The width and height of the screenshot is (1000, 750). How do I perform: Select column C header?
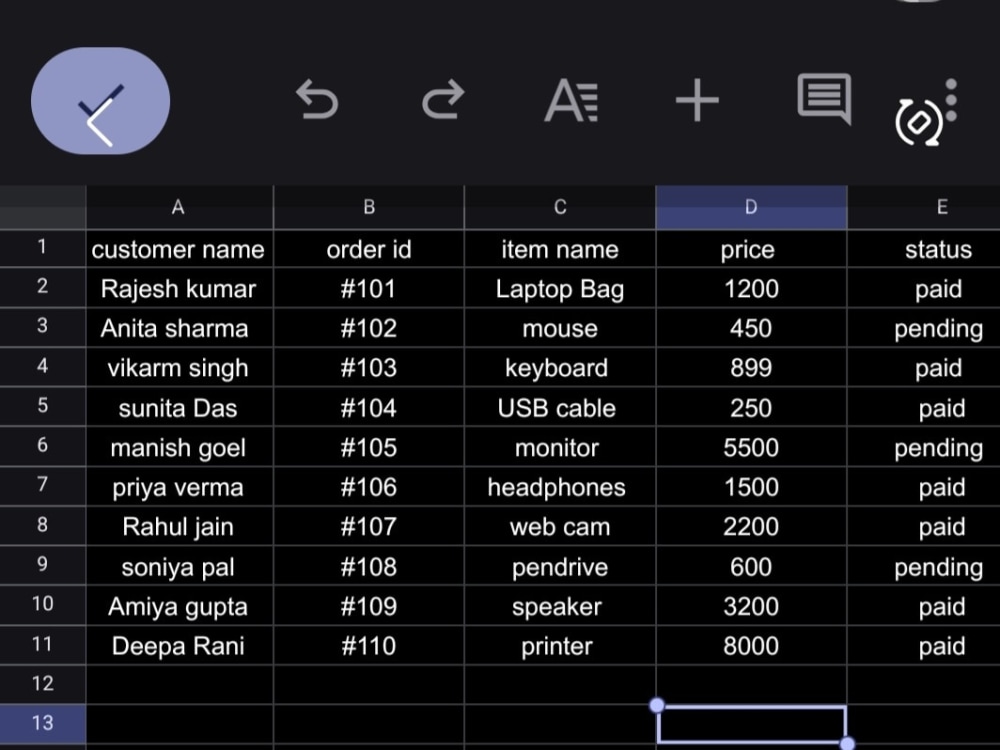tap(560, 207)
